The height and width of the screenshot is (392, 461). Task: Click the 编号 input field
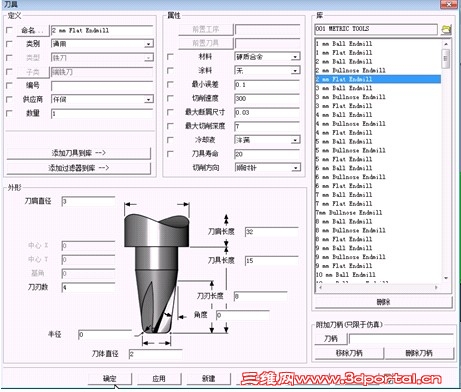(x=102, y=86)
